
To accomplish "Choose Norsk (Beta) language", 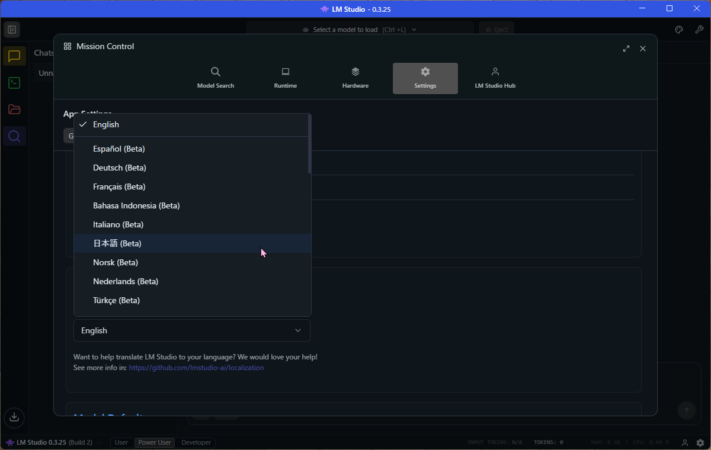I will 192,263.
